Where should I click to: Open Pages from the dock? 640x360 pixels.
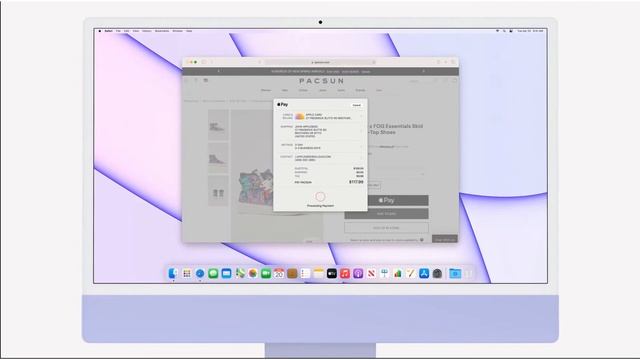pyautogui.click(x=411, y=273)
